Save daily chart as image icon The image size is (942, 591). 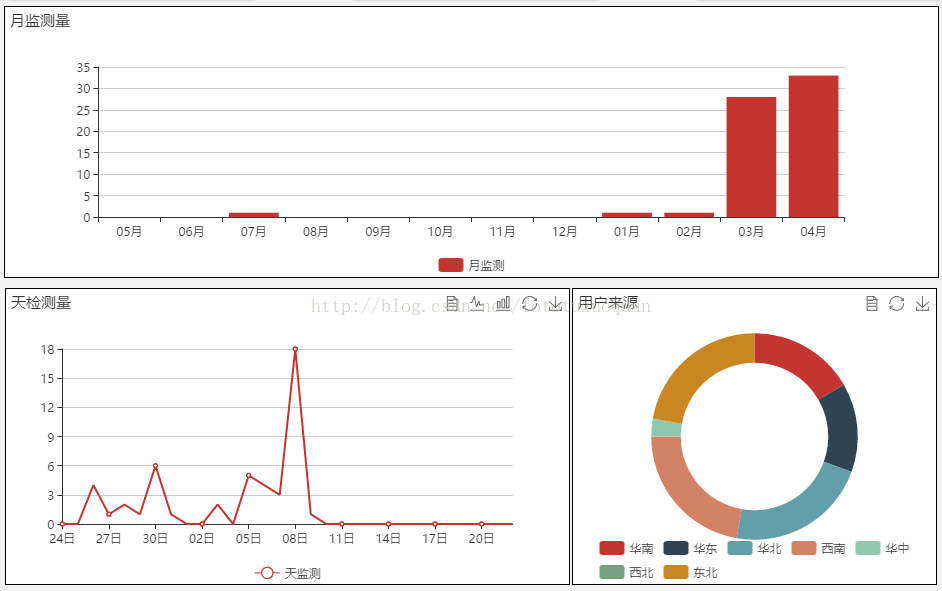tap(555, 303)
